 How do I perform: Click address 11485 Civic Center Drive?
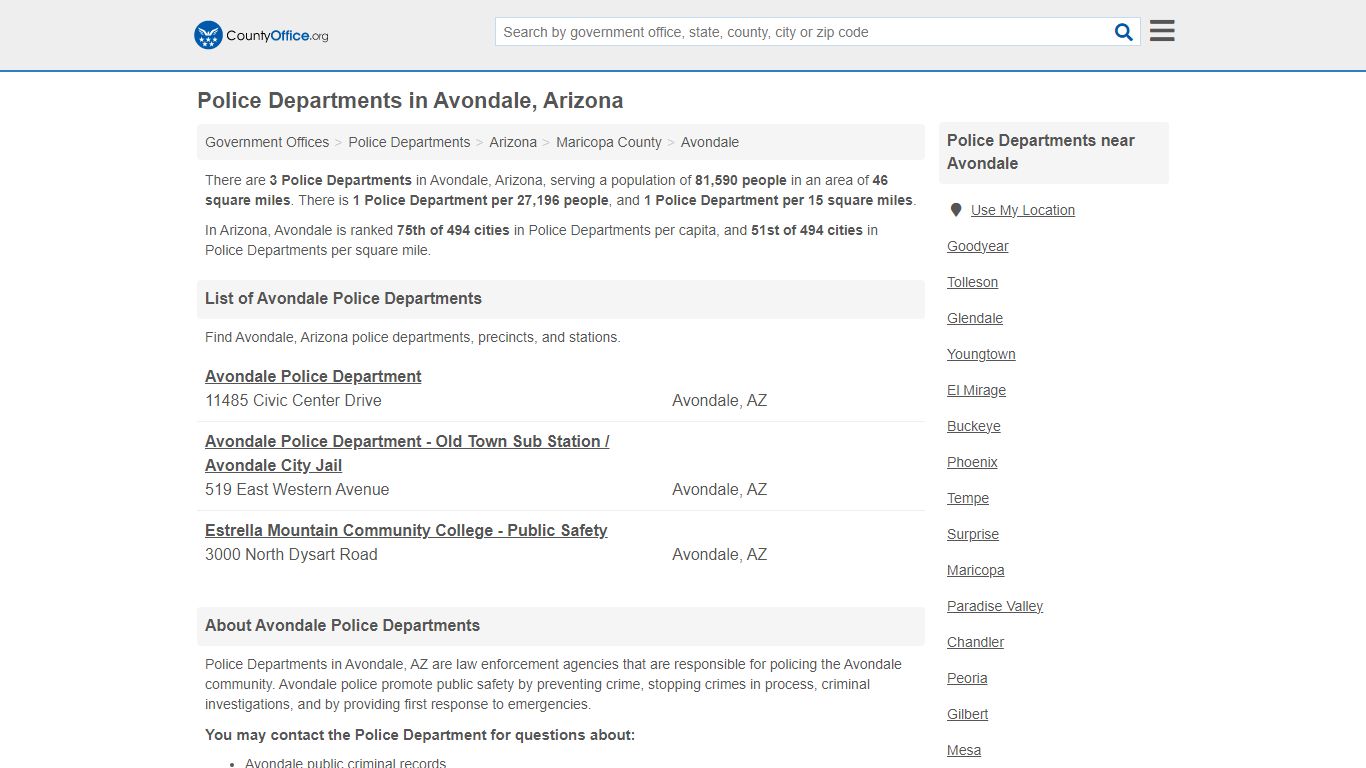coord(293,400)
